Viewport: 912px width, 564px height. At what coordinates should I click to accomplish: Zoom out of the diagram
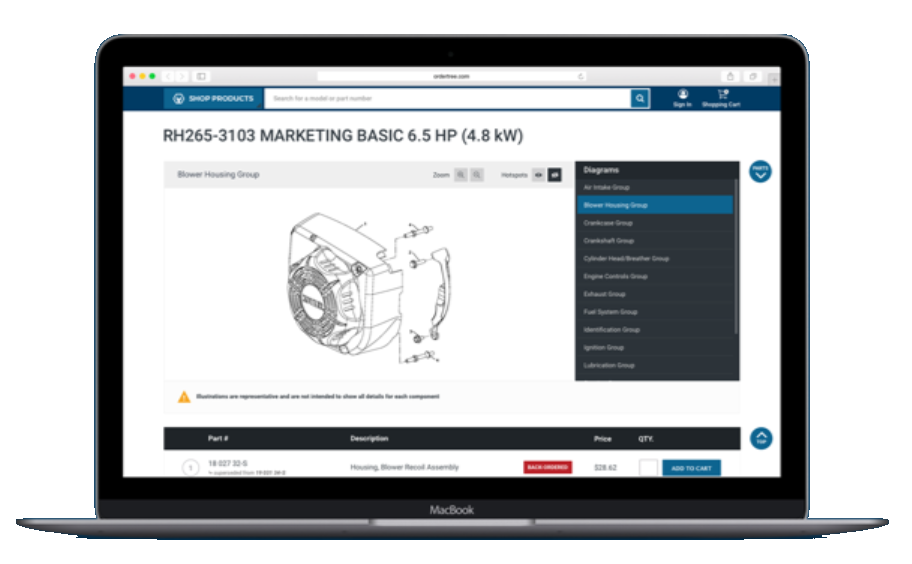tap(477, 174)
